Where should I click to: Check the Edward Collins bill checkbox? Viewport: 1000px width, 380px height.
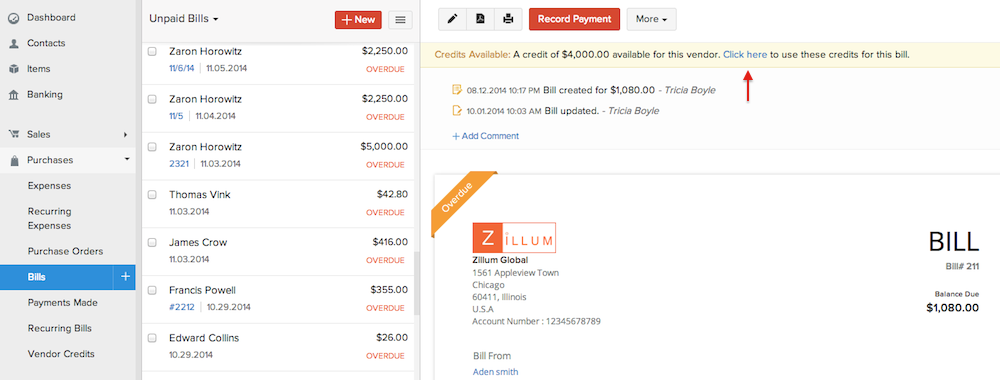pos(152,338)
